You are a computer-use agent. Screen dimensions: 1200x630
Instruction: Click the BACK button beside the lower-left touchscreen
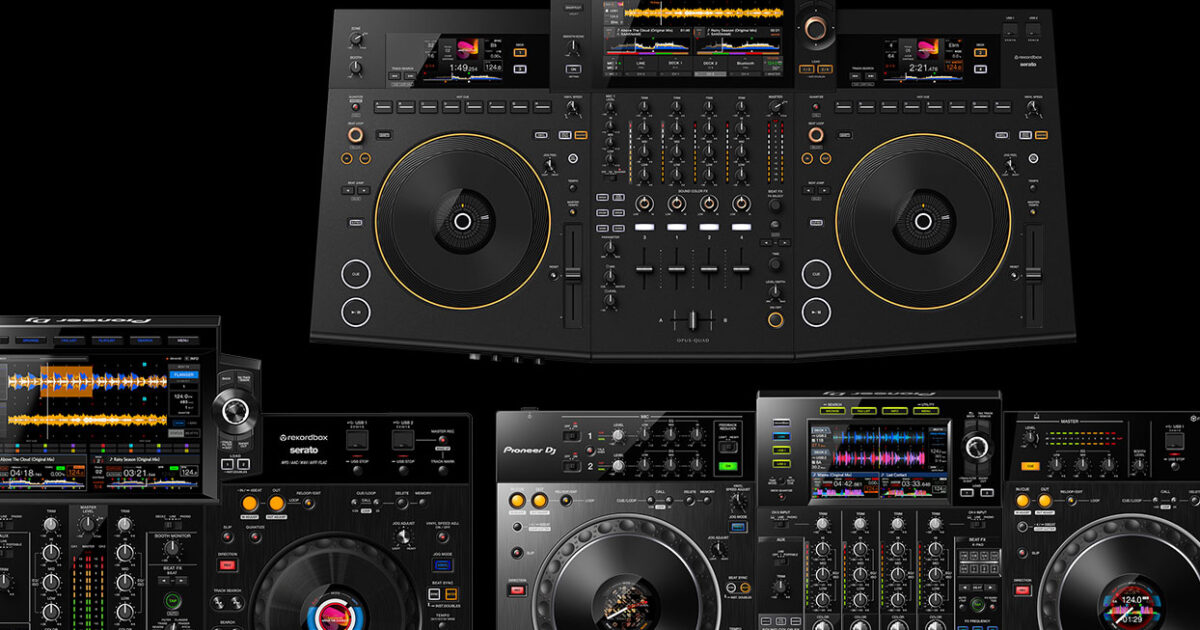pyautogui.click(x=226, y=379)
